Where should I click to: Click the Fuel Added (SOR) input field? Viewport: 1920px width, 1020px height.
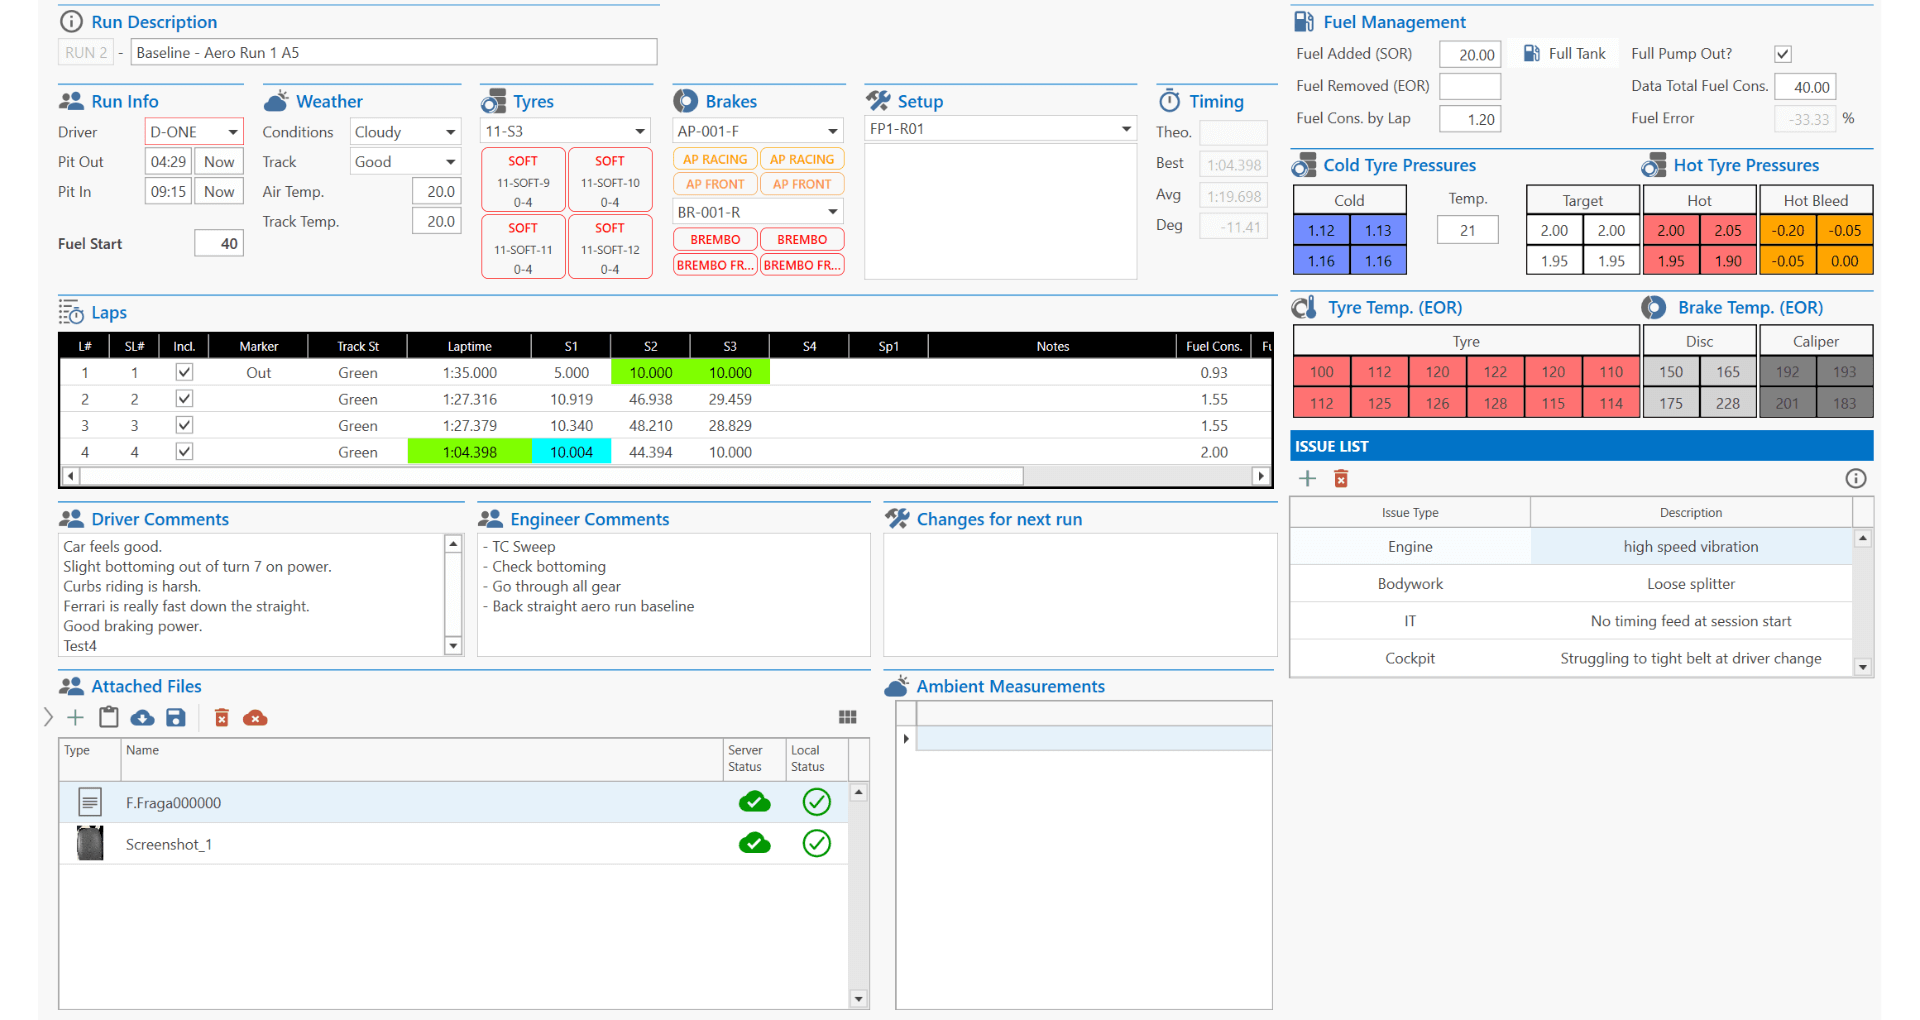1470,54
